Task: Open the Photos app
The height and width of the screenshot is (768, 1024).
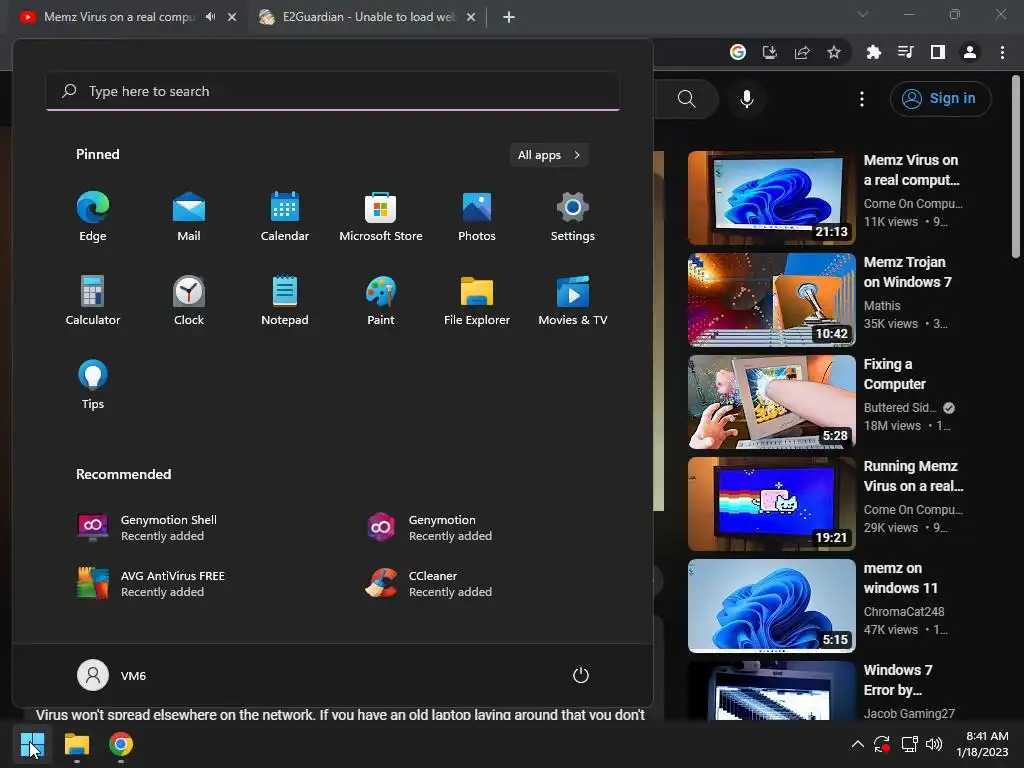Action: coord(477,217)
